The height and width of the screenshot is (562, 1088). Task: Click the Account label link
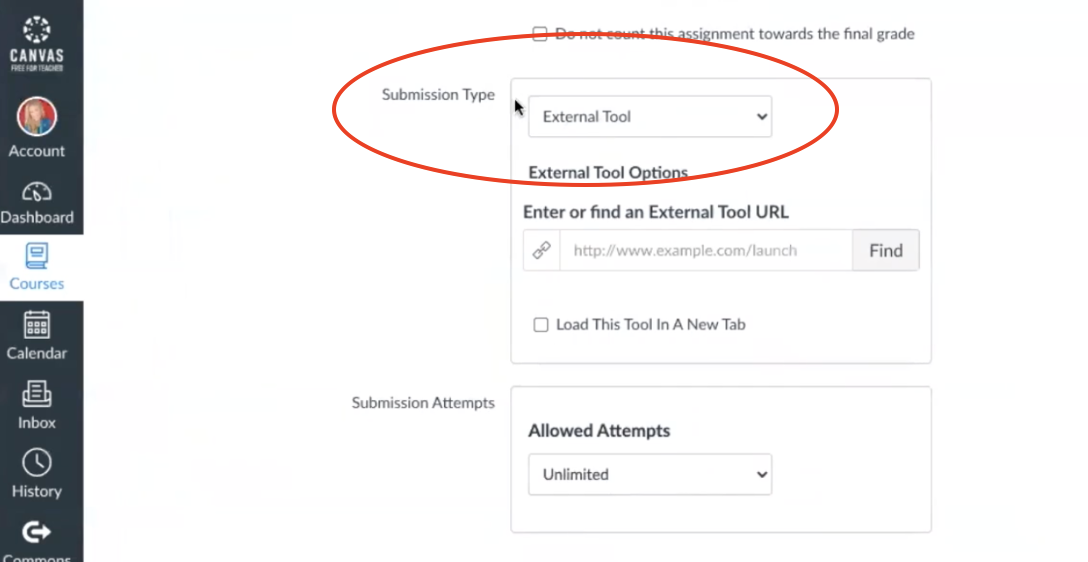click(x=37, y=151)
